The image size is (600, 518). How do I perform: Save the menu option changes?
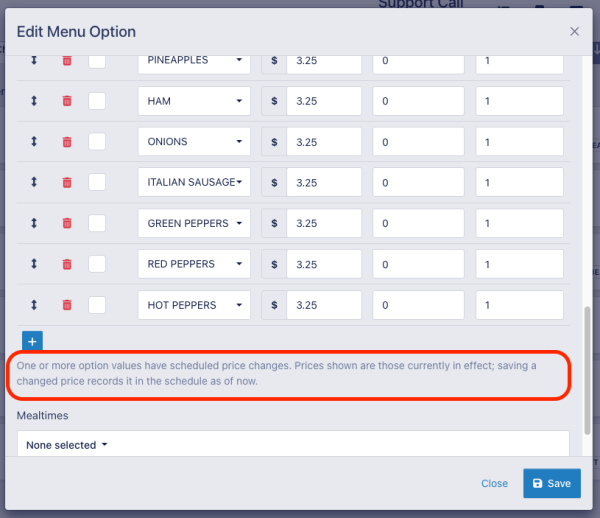(552, 483)
